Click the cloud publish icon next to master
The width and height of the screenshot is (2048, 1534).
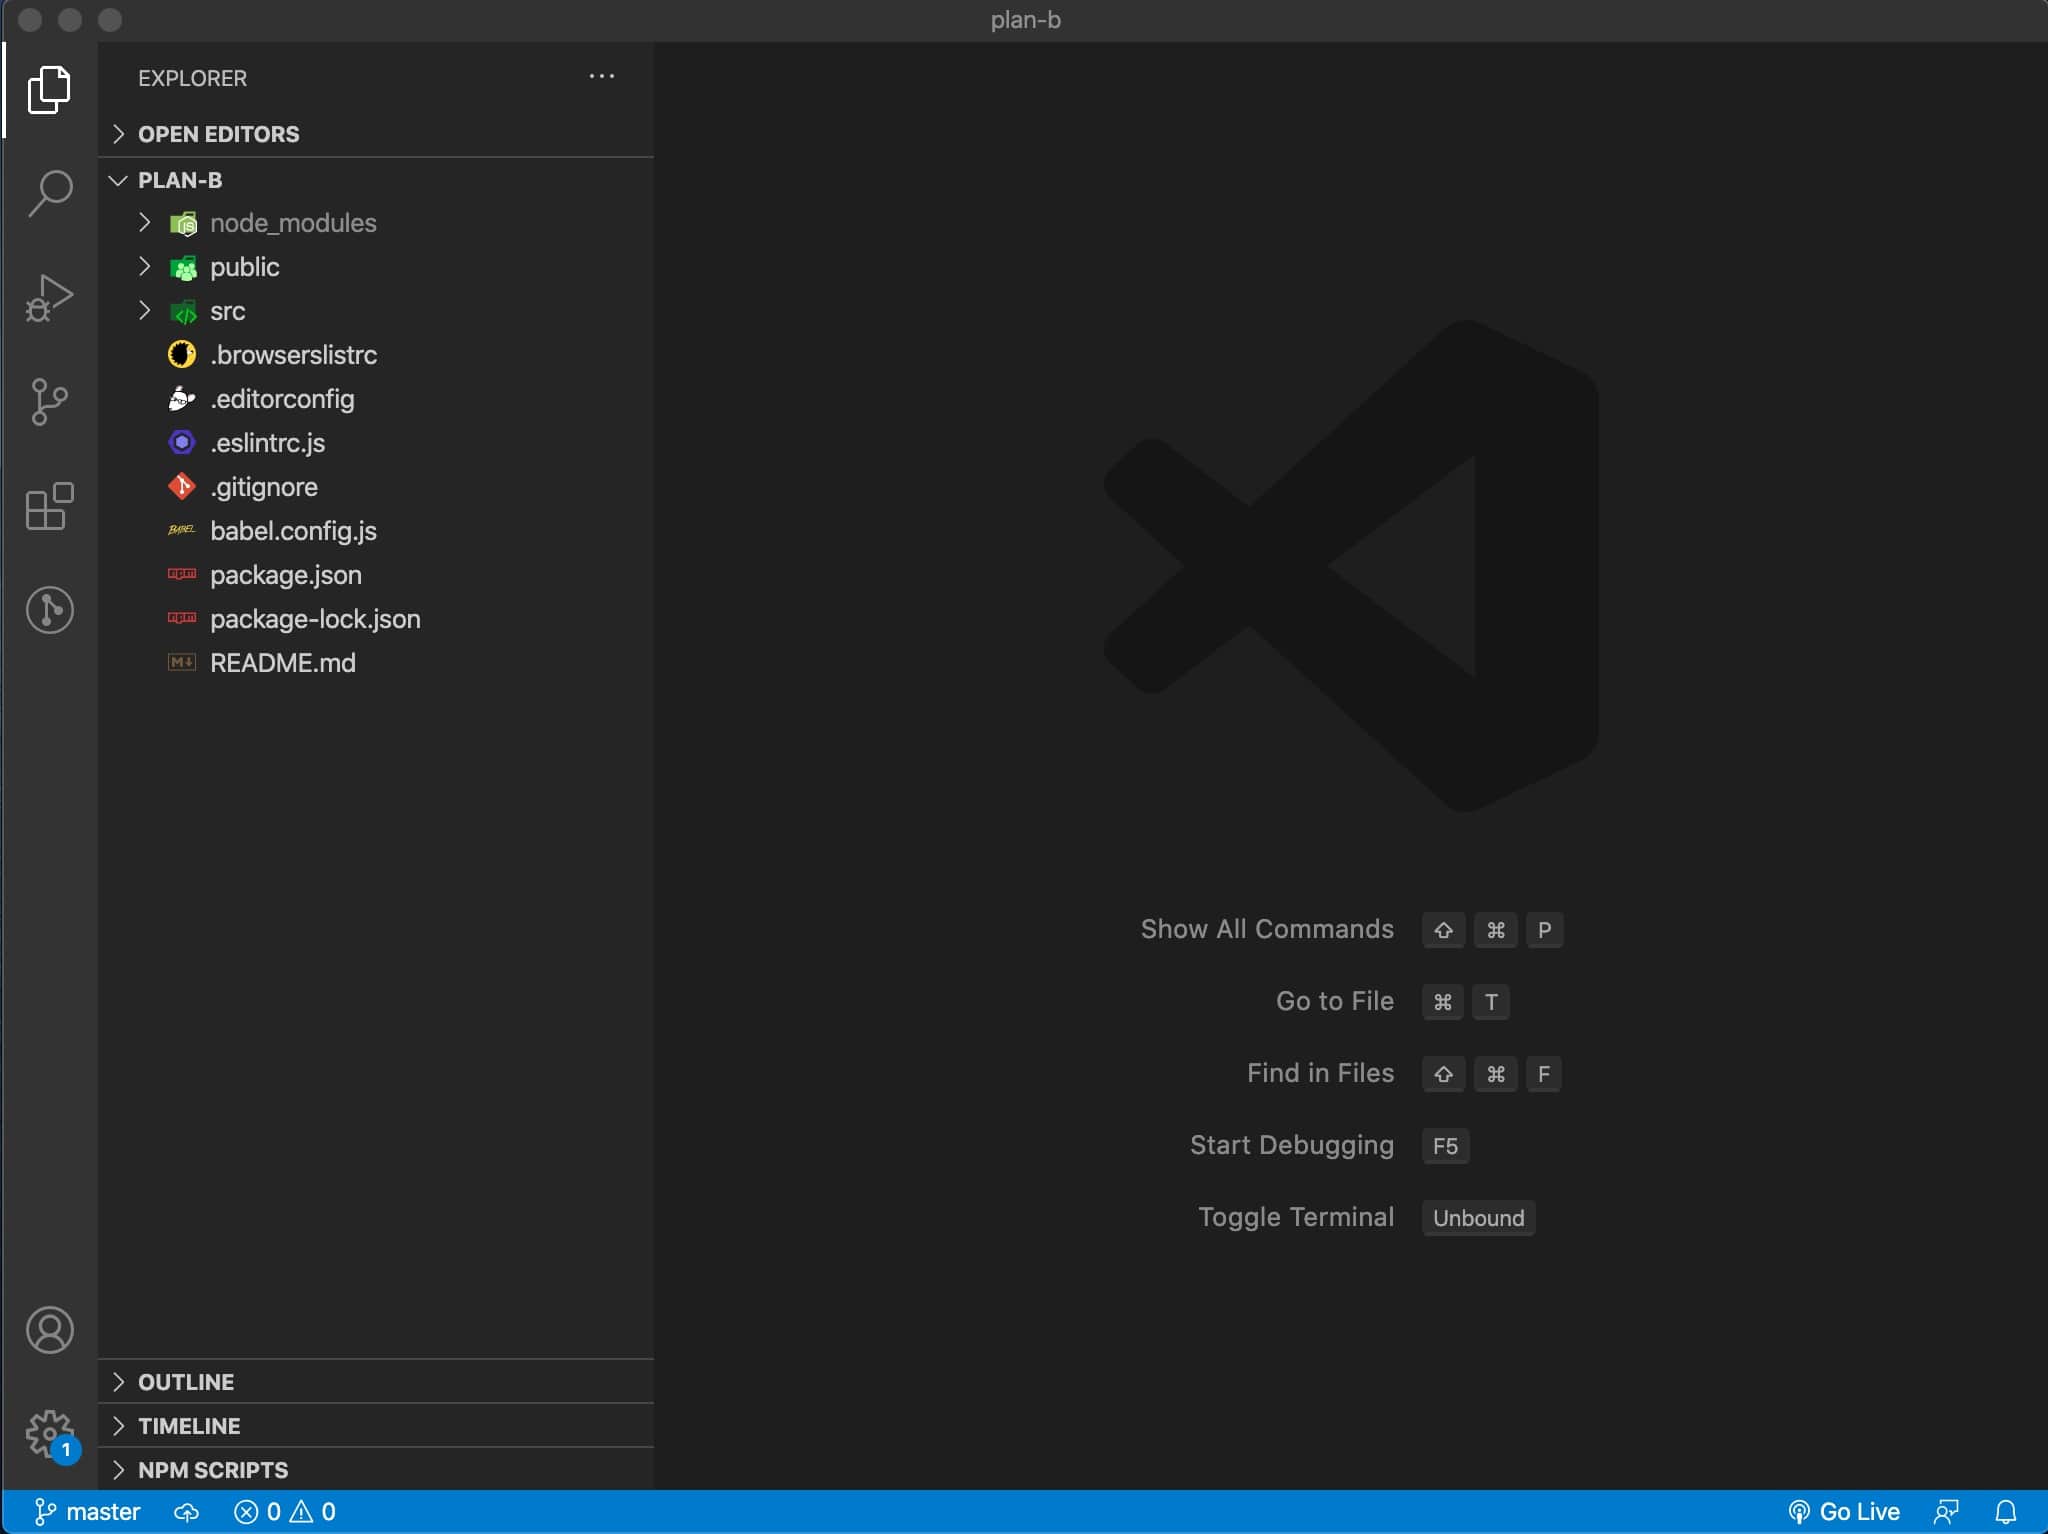(x=186, y=1511)
